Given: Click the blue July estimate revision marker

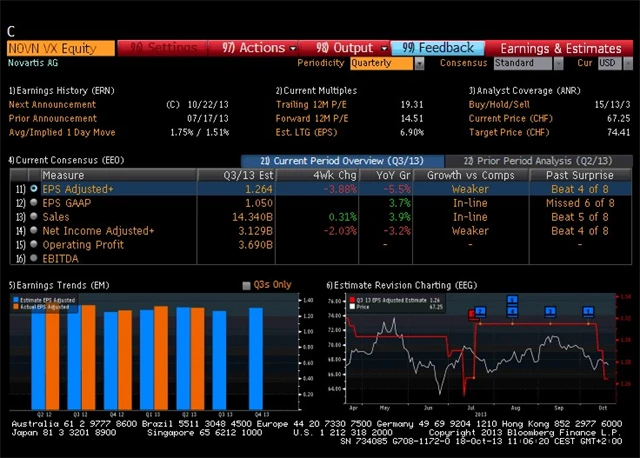Looking at the screenshot, I should click(x=480, y=312).
